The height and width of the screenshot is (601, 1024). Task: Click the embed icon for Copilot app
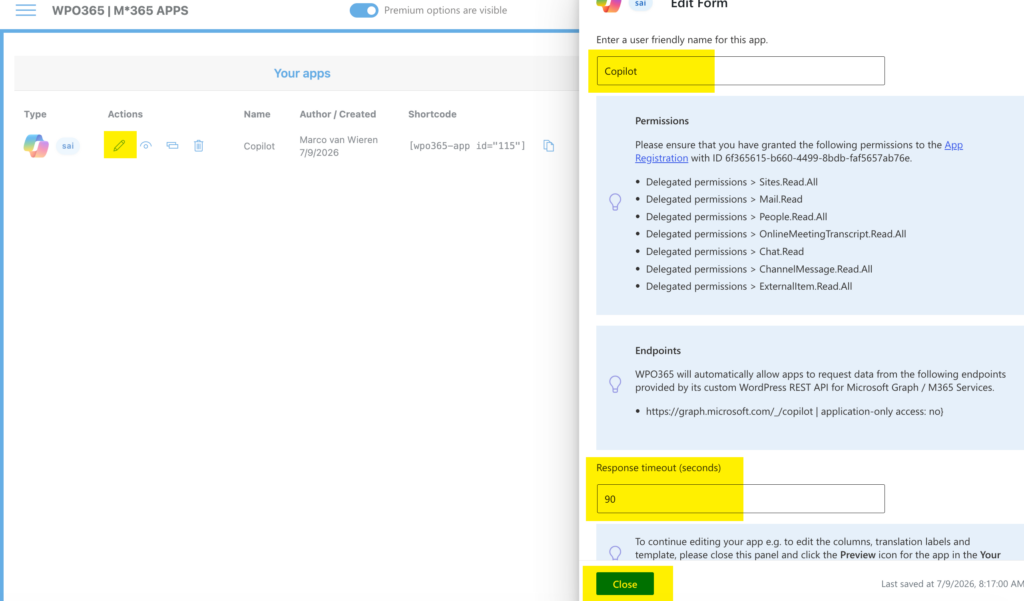pos(172,146)
